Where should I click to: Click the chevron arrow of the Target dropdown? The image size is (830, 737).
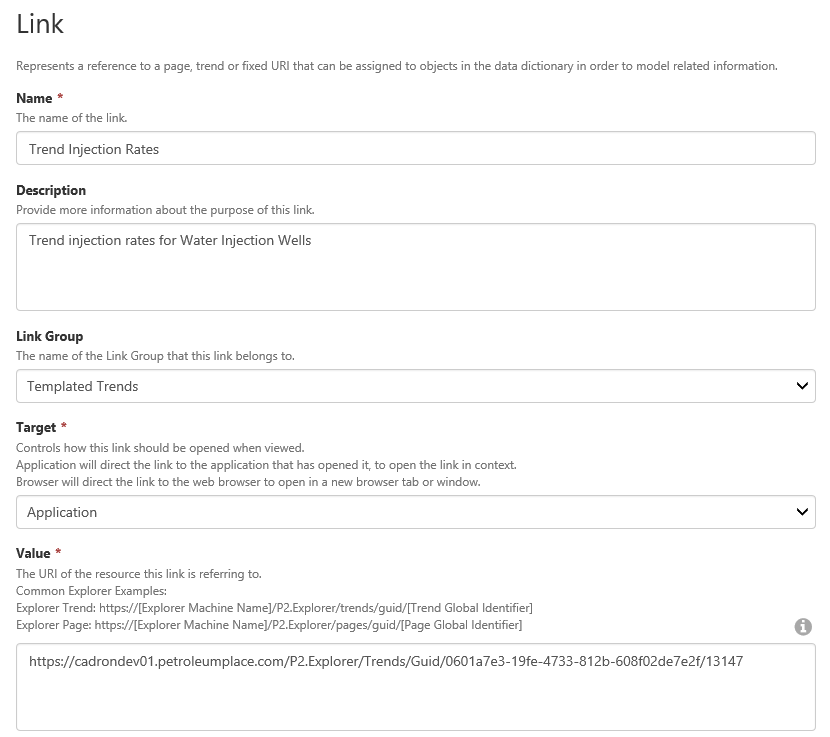point(801,512)
